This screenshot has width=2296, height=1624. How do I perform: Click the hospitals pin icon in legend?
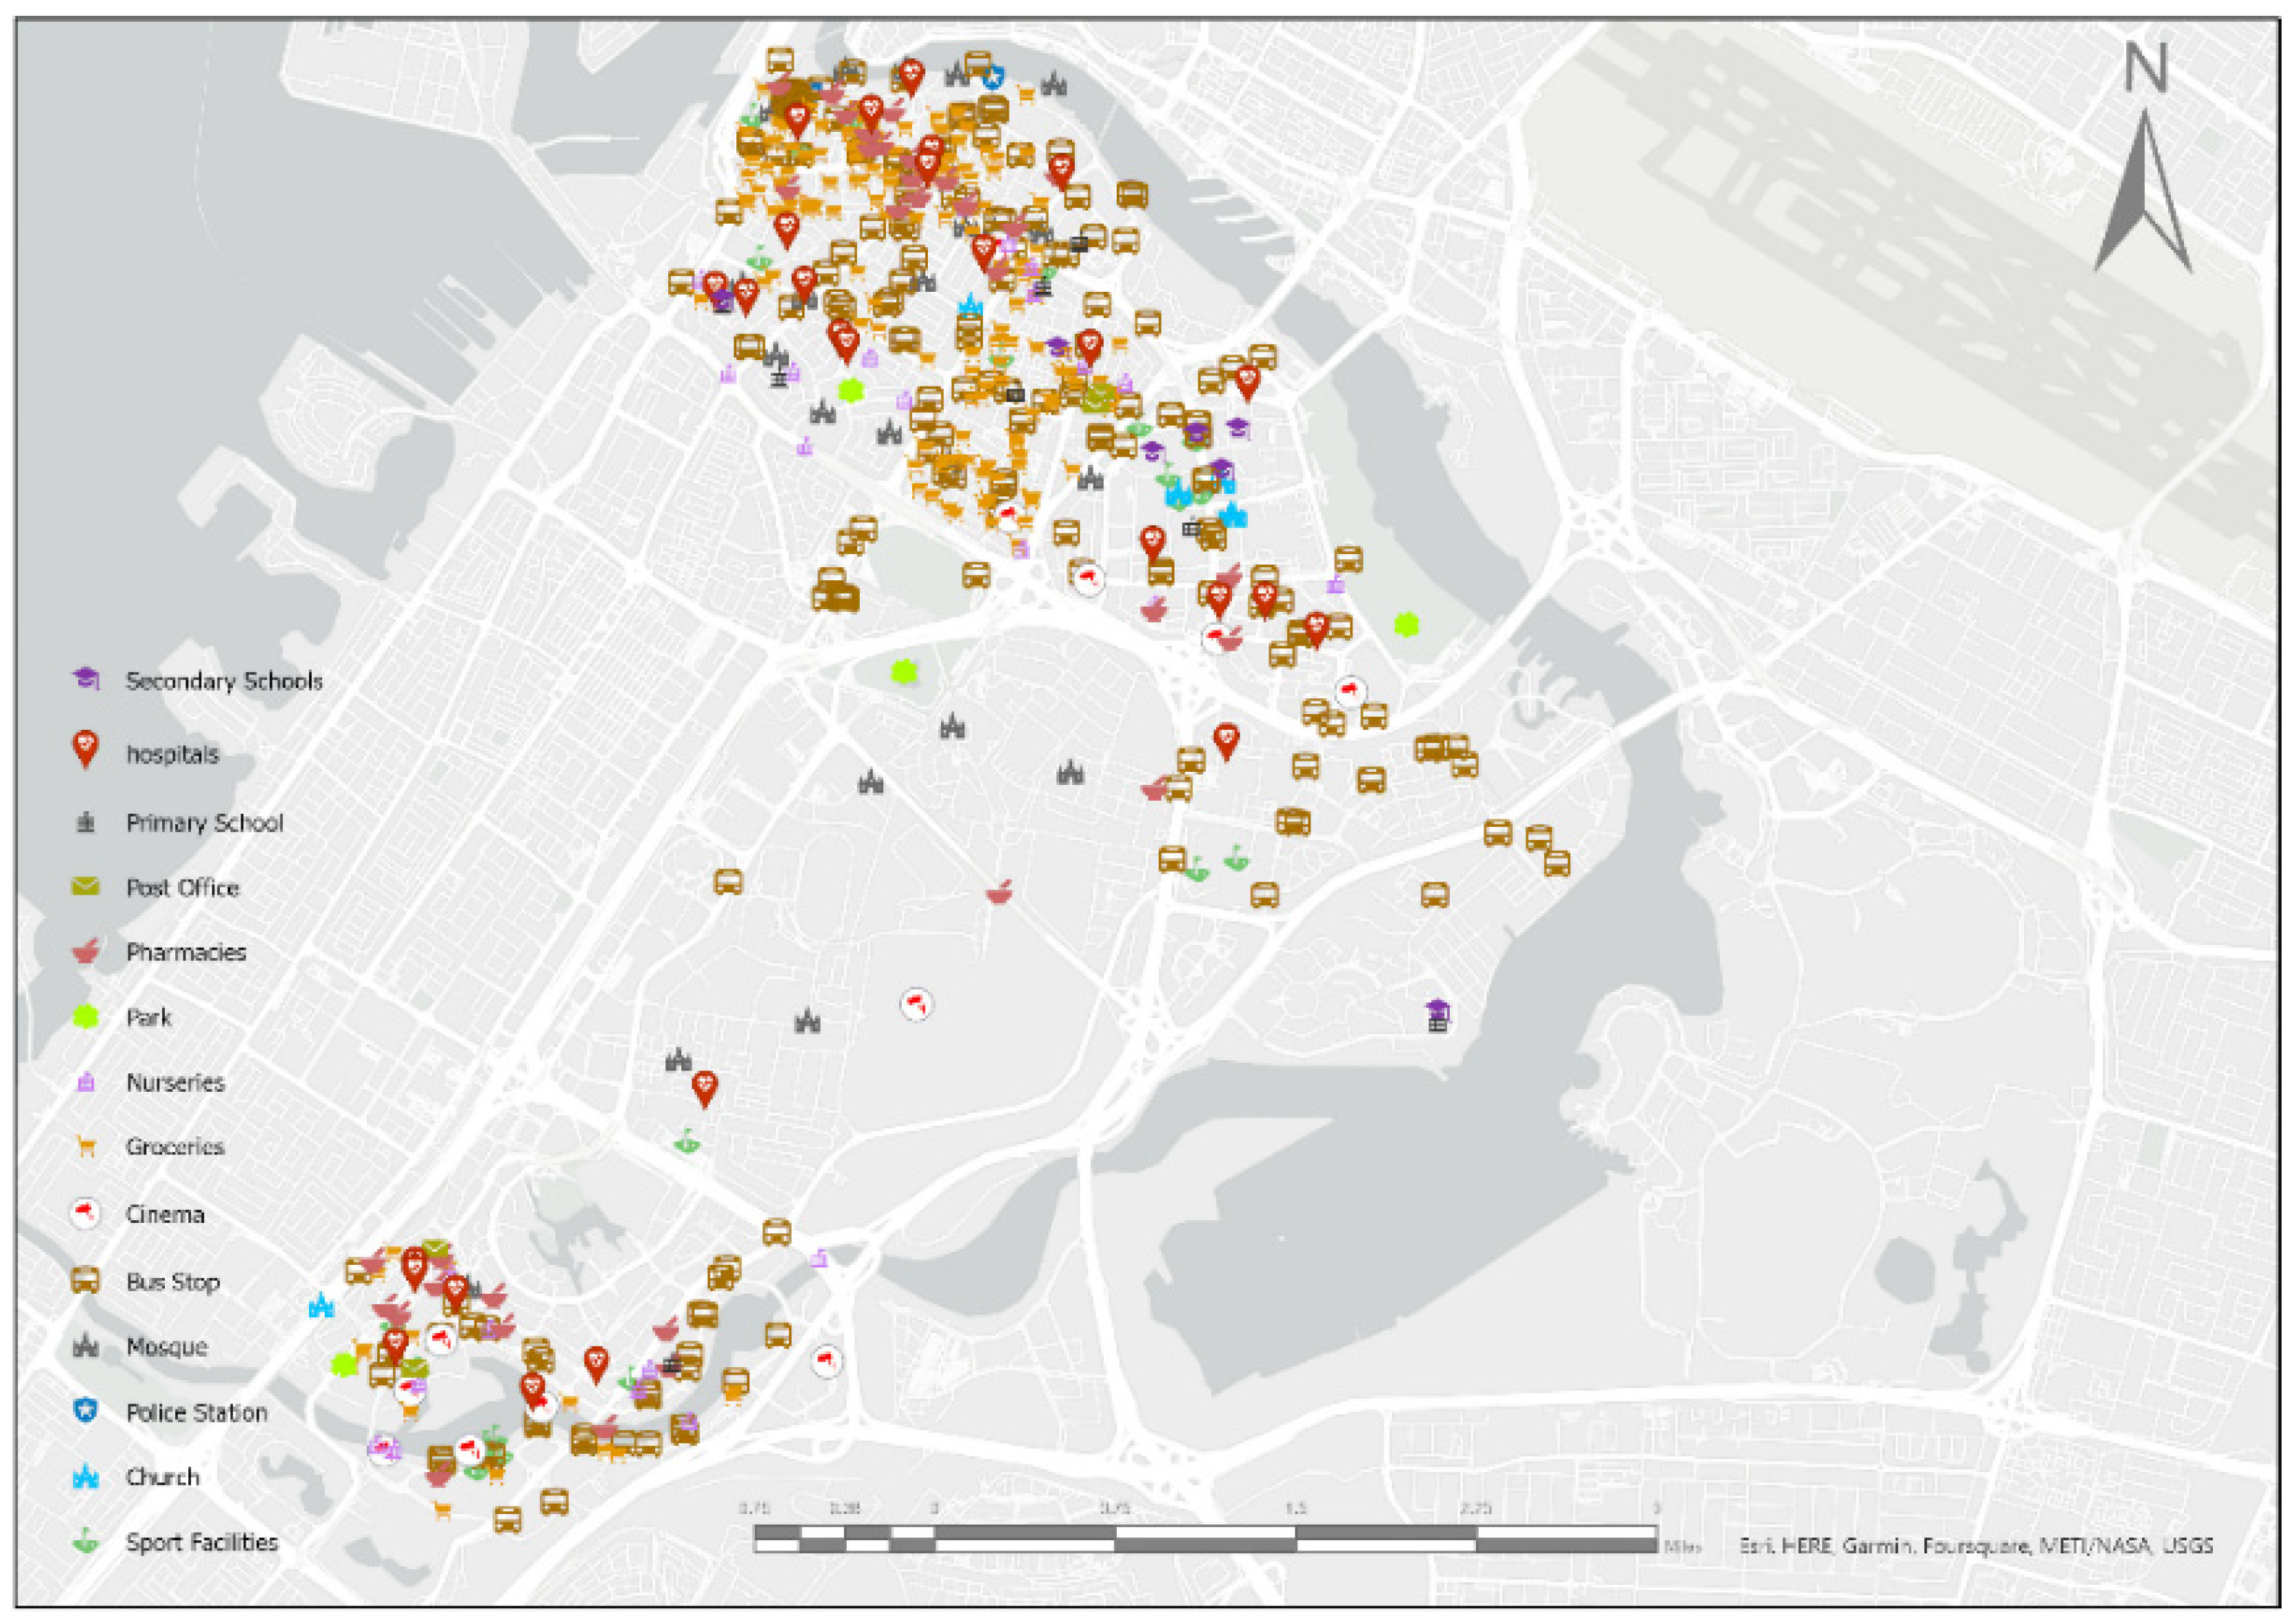point(87,750)
